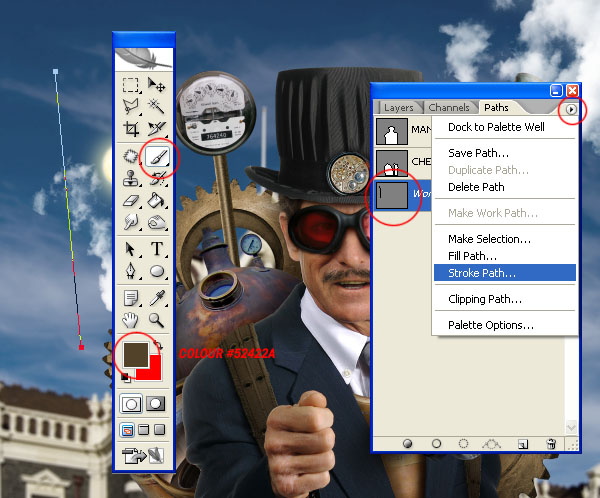Select the Sponge tool
The width and height of the screenshot is (600, 498).
[x=157, y=222]
